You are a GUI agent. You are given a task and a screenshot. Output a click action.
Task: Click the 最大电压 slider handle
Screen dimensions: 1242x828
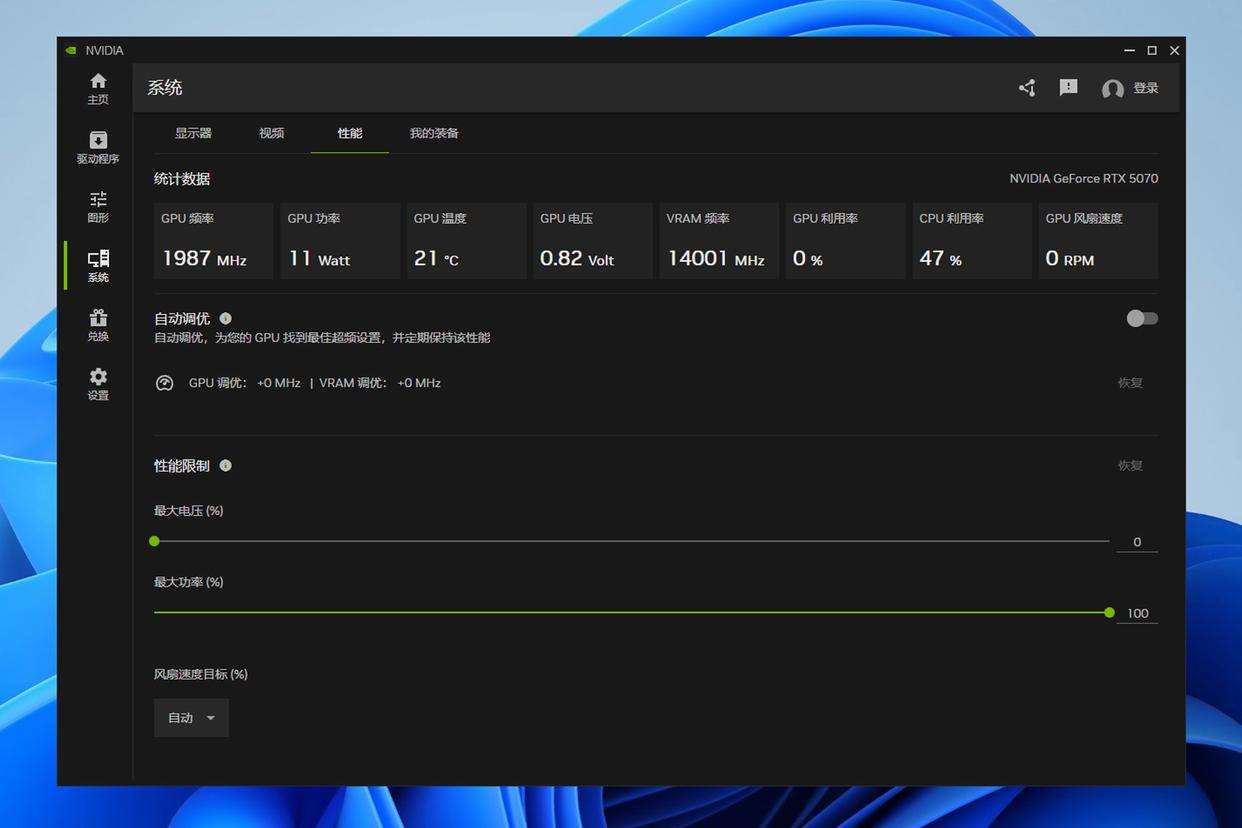(x=154, y=541)
